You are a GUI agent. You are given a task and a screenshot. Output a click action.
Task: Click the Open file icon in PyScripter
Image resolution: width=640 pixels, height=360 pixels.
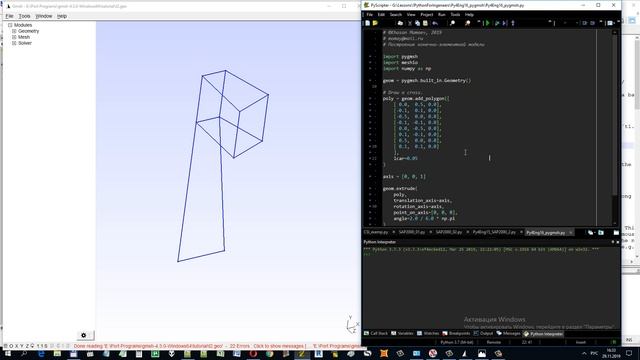tap(376, 23)
